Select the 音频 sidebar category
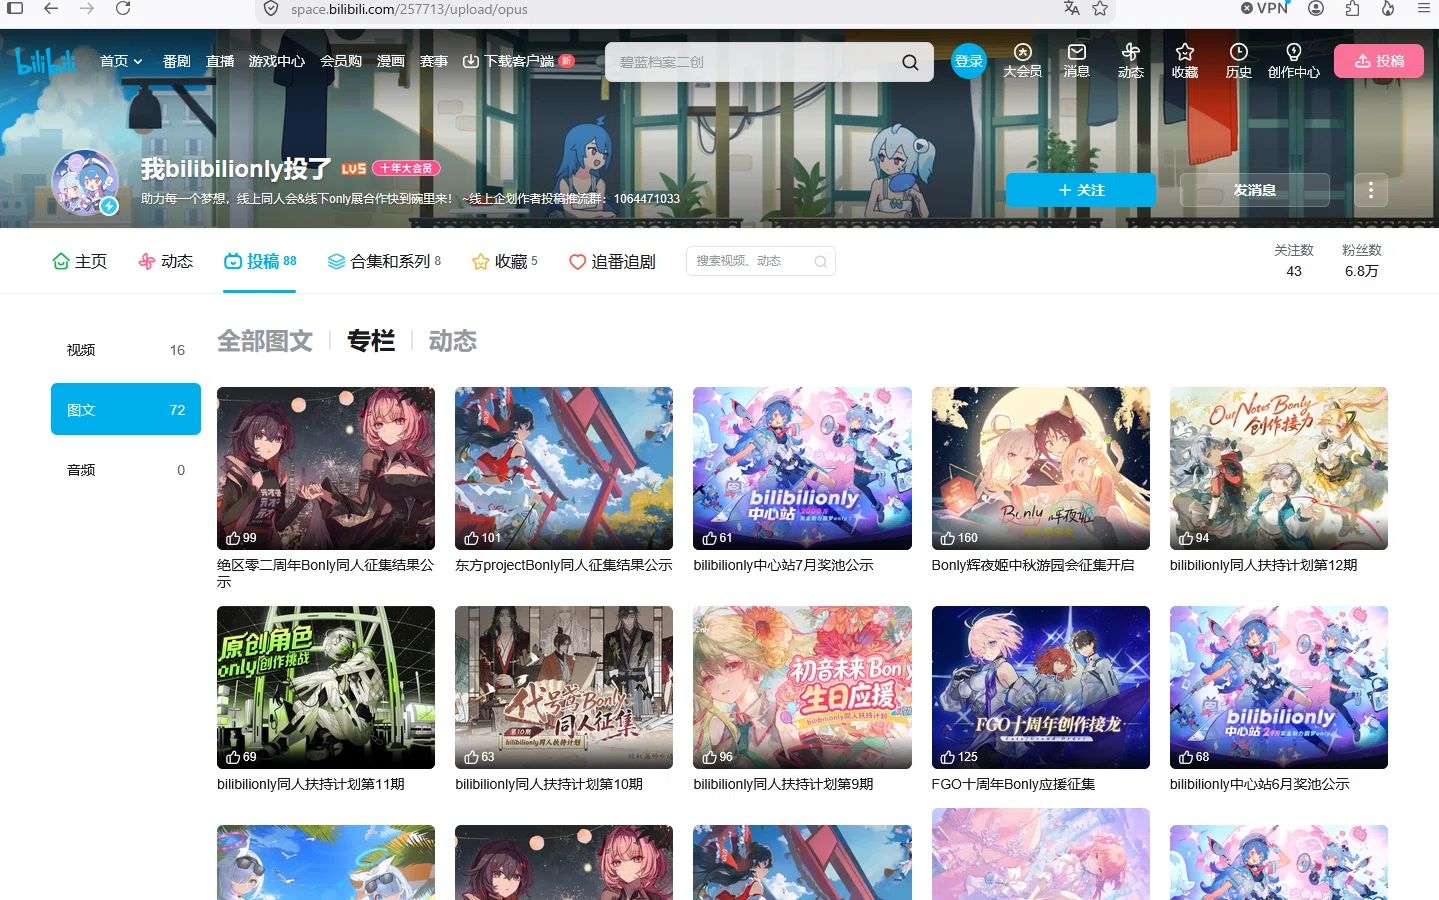The height and width of the screenshot is (900, 1439). pyautogui.click(x=126, y=470)
